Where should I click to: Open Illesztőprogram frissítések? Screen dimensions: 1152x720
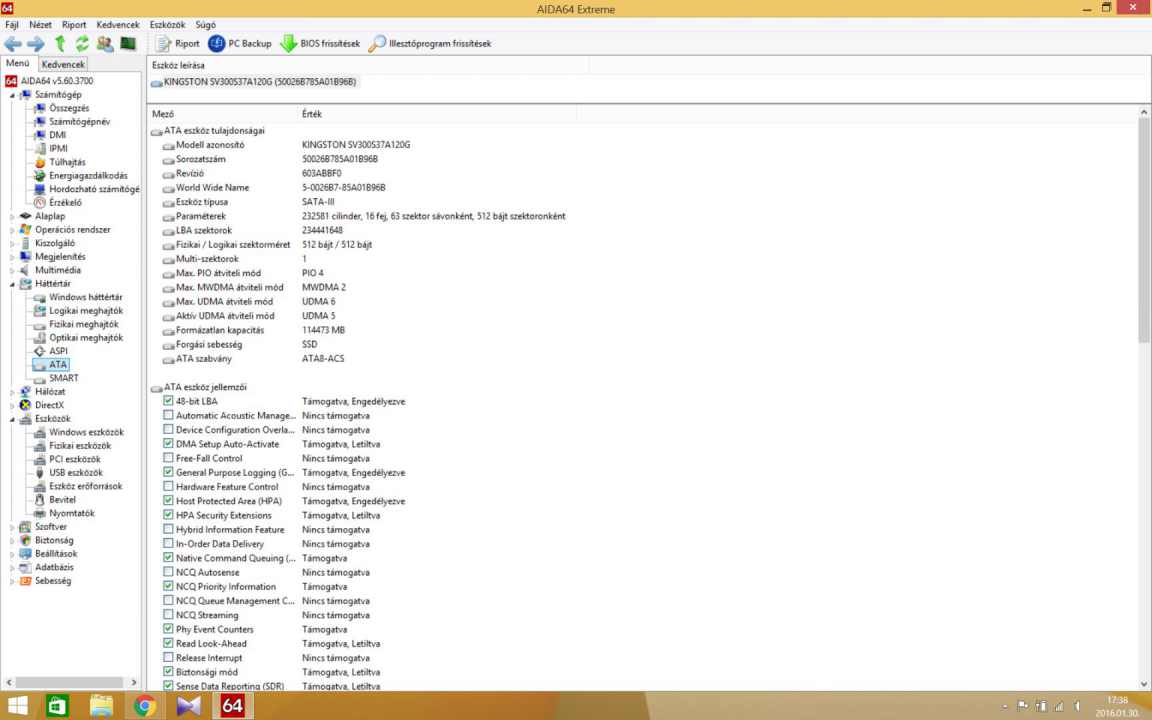pyautogui.click(x=430, y=44)
